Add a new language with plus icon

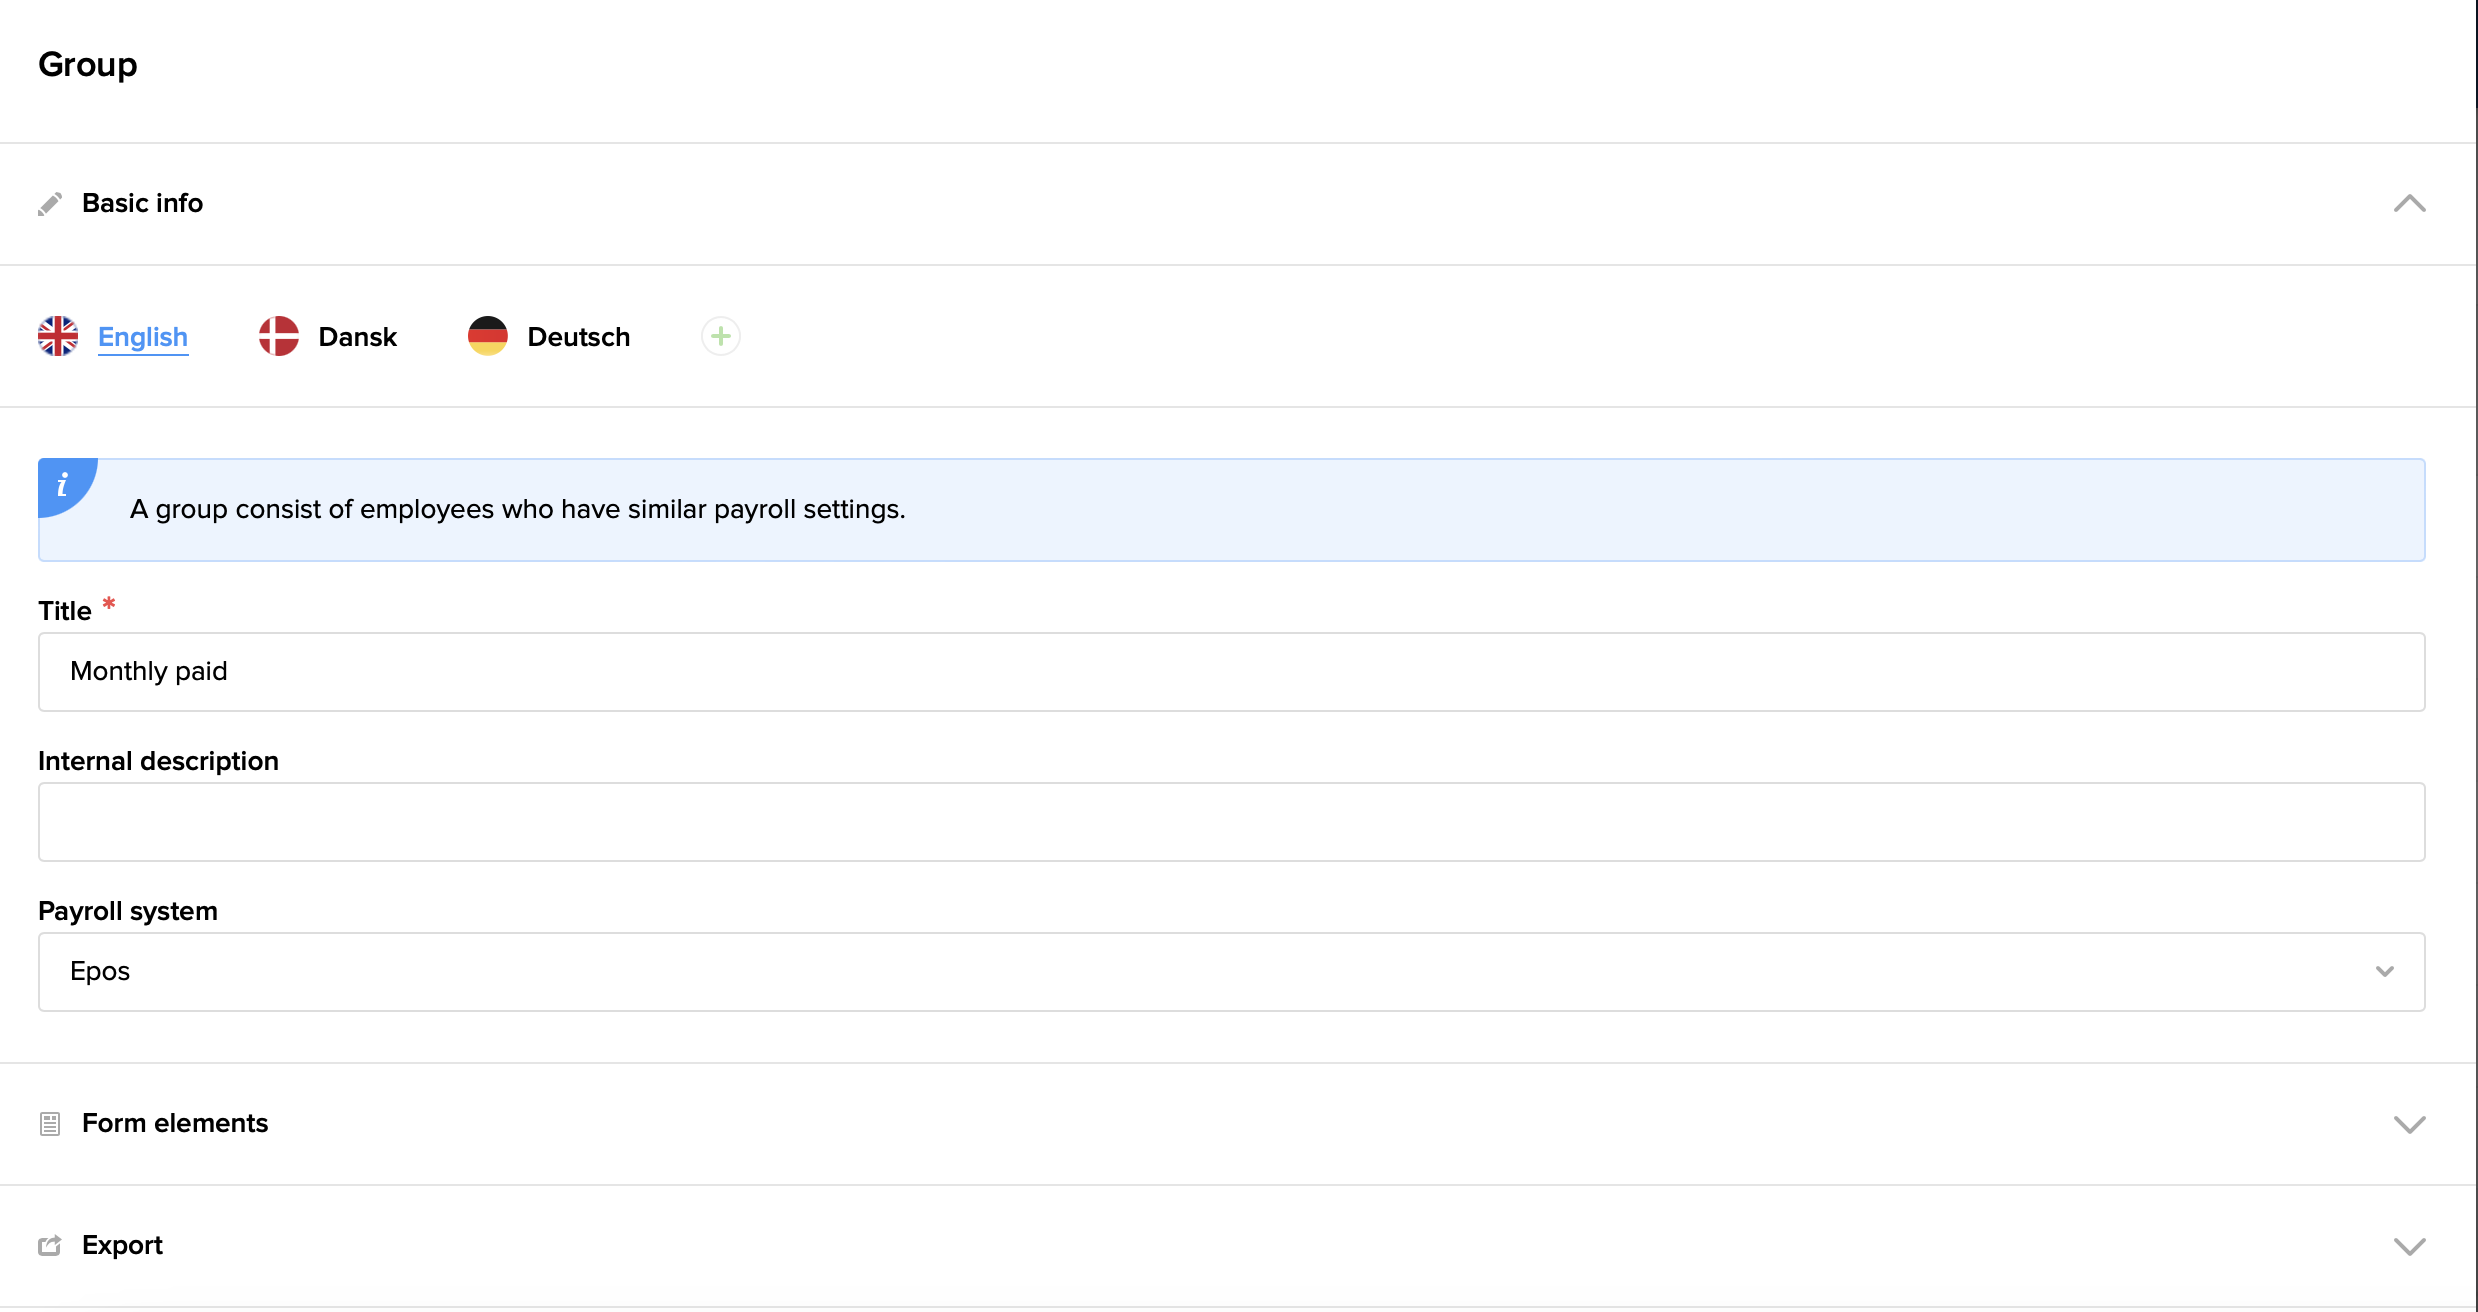(720, 336)
